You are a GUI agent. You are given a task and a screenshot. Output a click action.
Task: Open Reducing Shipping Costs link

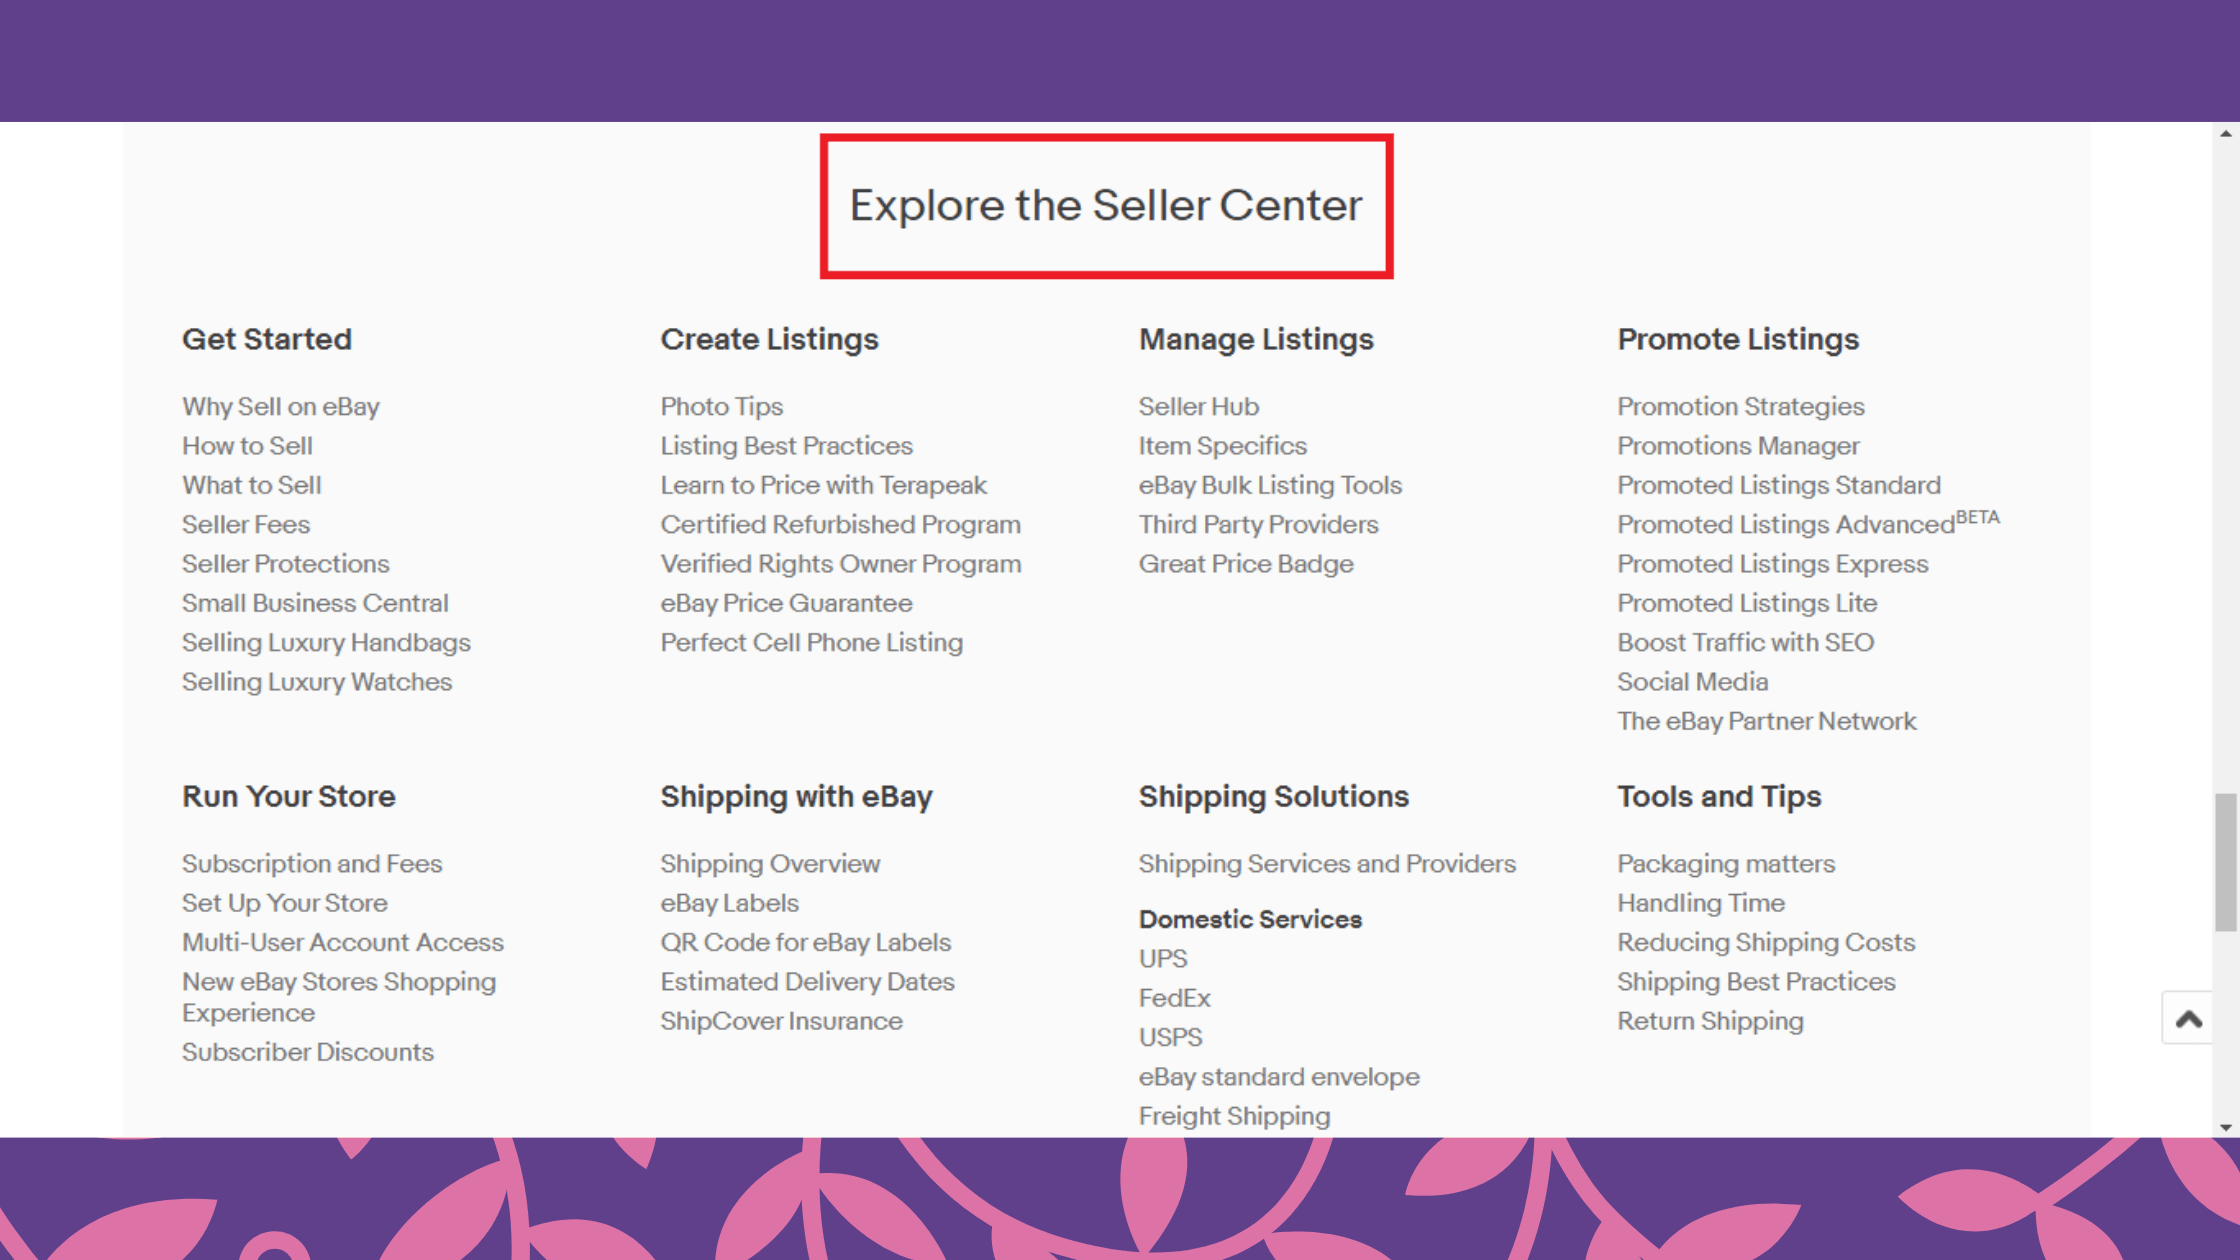pyautogui.click(x=1766, y=943)
